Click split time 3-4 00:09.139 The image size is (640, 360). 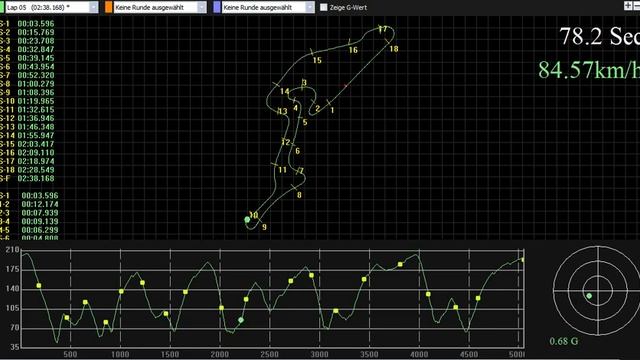click(29, 221)
